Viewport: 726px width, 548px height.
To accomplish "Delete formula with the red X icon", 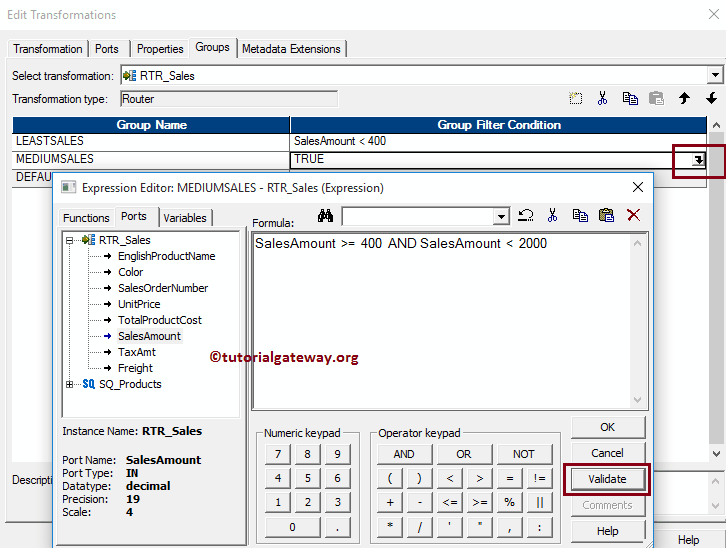I will [633, 215].
